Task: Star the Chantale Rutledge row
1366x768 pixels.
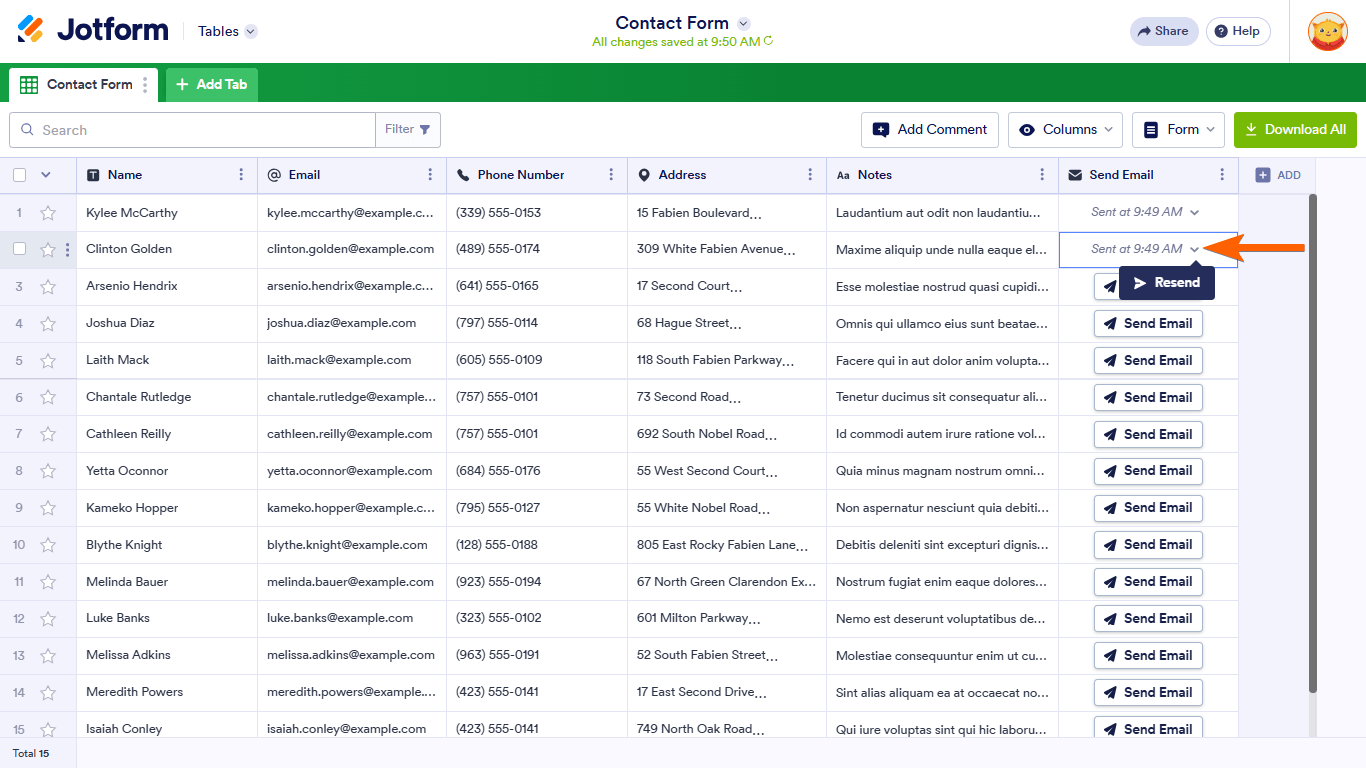Action: [x=48, y=398]
